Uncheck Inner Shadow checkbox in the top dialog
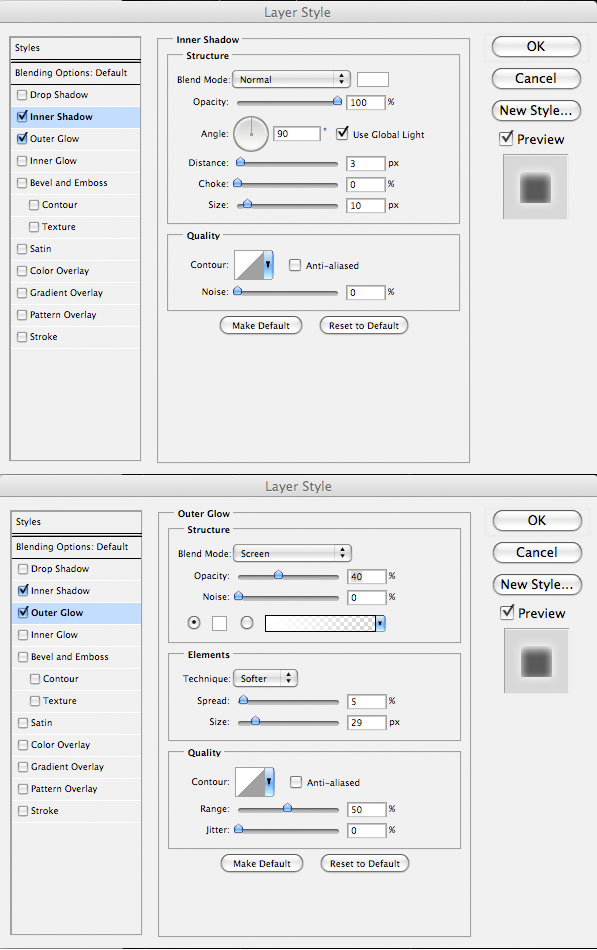Image resolution: width=597 pixels, height=950 pixels. (22, 116)
